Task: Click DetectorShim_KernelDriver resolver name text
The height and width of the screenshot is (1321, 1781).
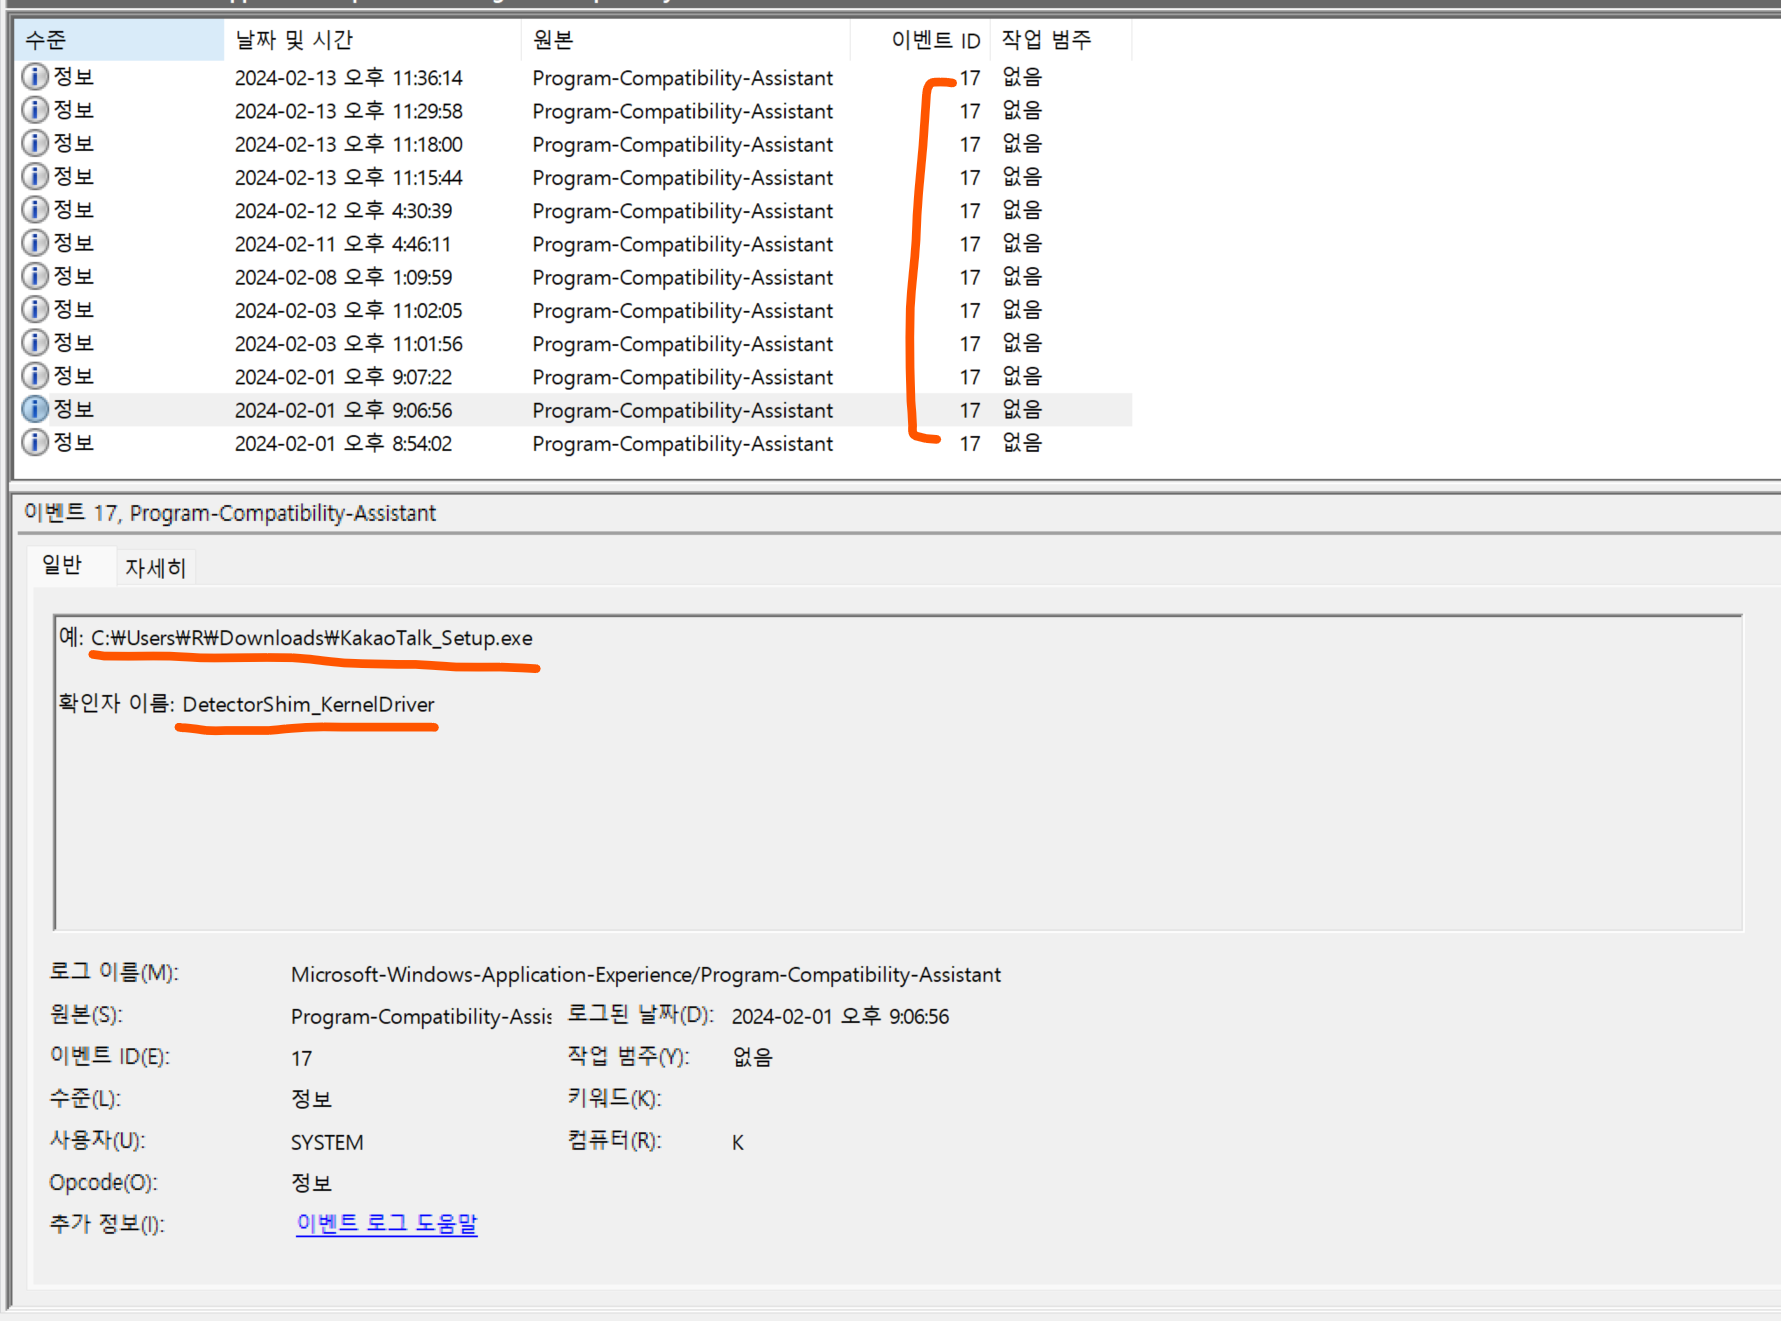Action: [x=308, y=705]
